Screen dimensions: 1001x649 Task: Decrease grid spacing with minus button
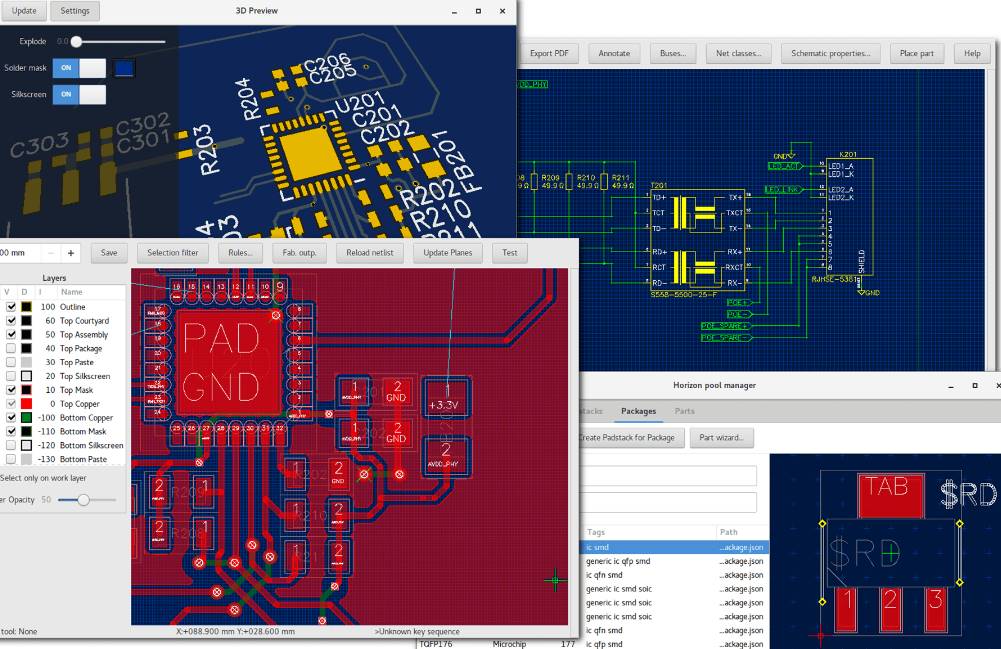click(51, 253)
